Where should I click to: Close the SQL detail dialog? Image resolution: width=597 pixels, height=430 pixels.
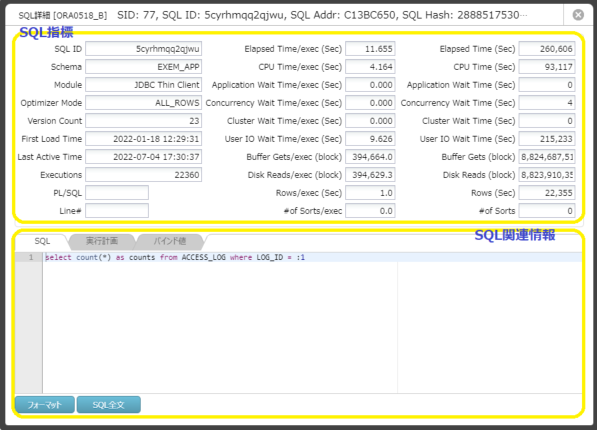pyautogui.click(x=578, y=15)
